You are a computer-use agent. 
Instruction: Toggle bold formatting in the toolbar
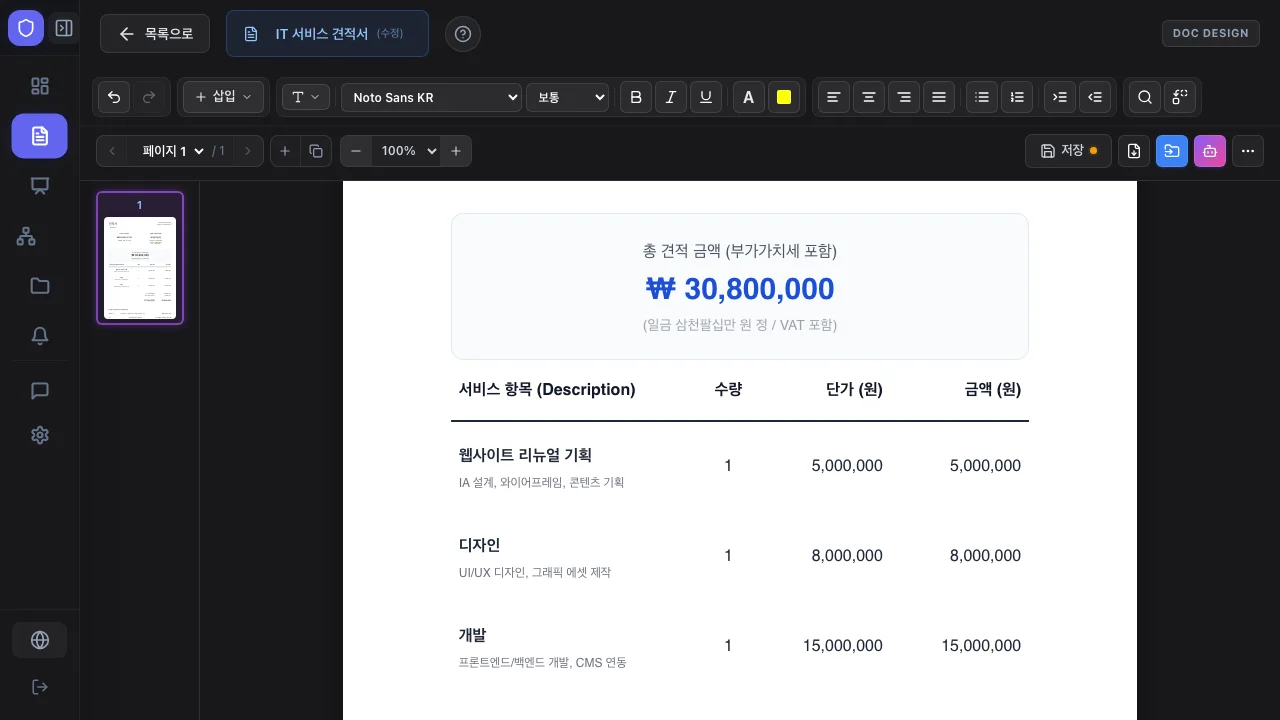coord(635,97)
